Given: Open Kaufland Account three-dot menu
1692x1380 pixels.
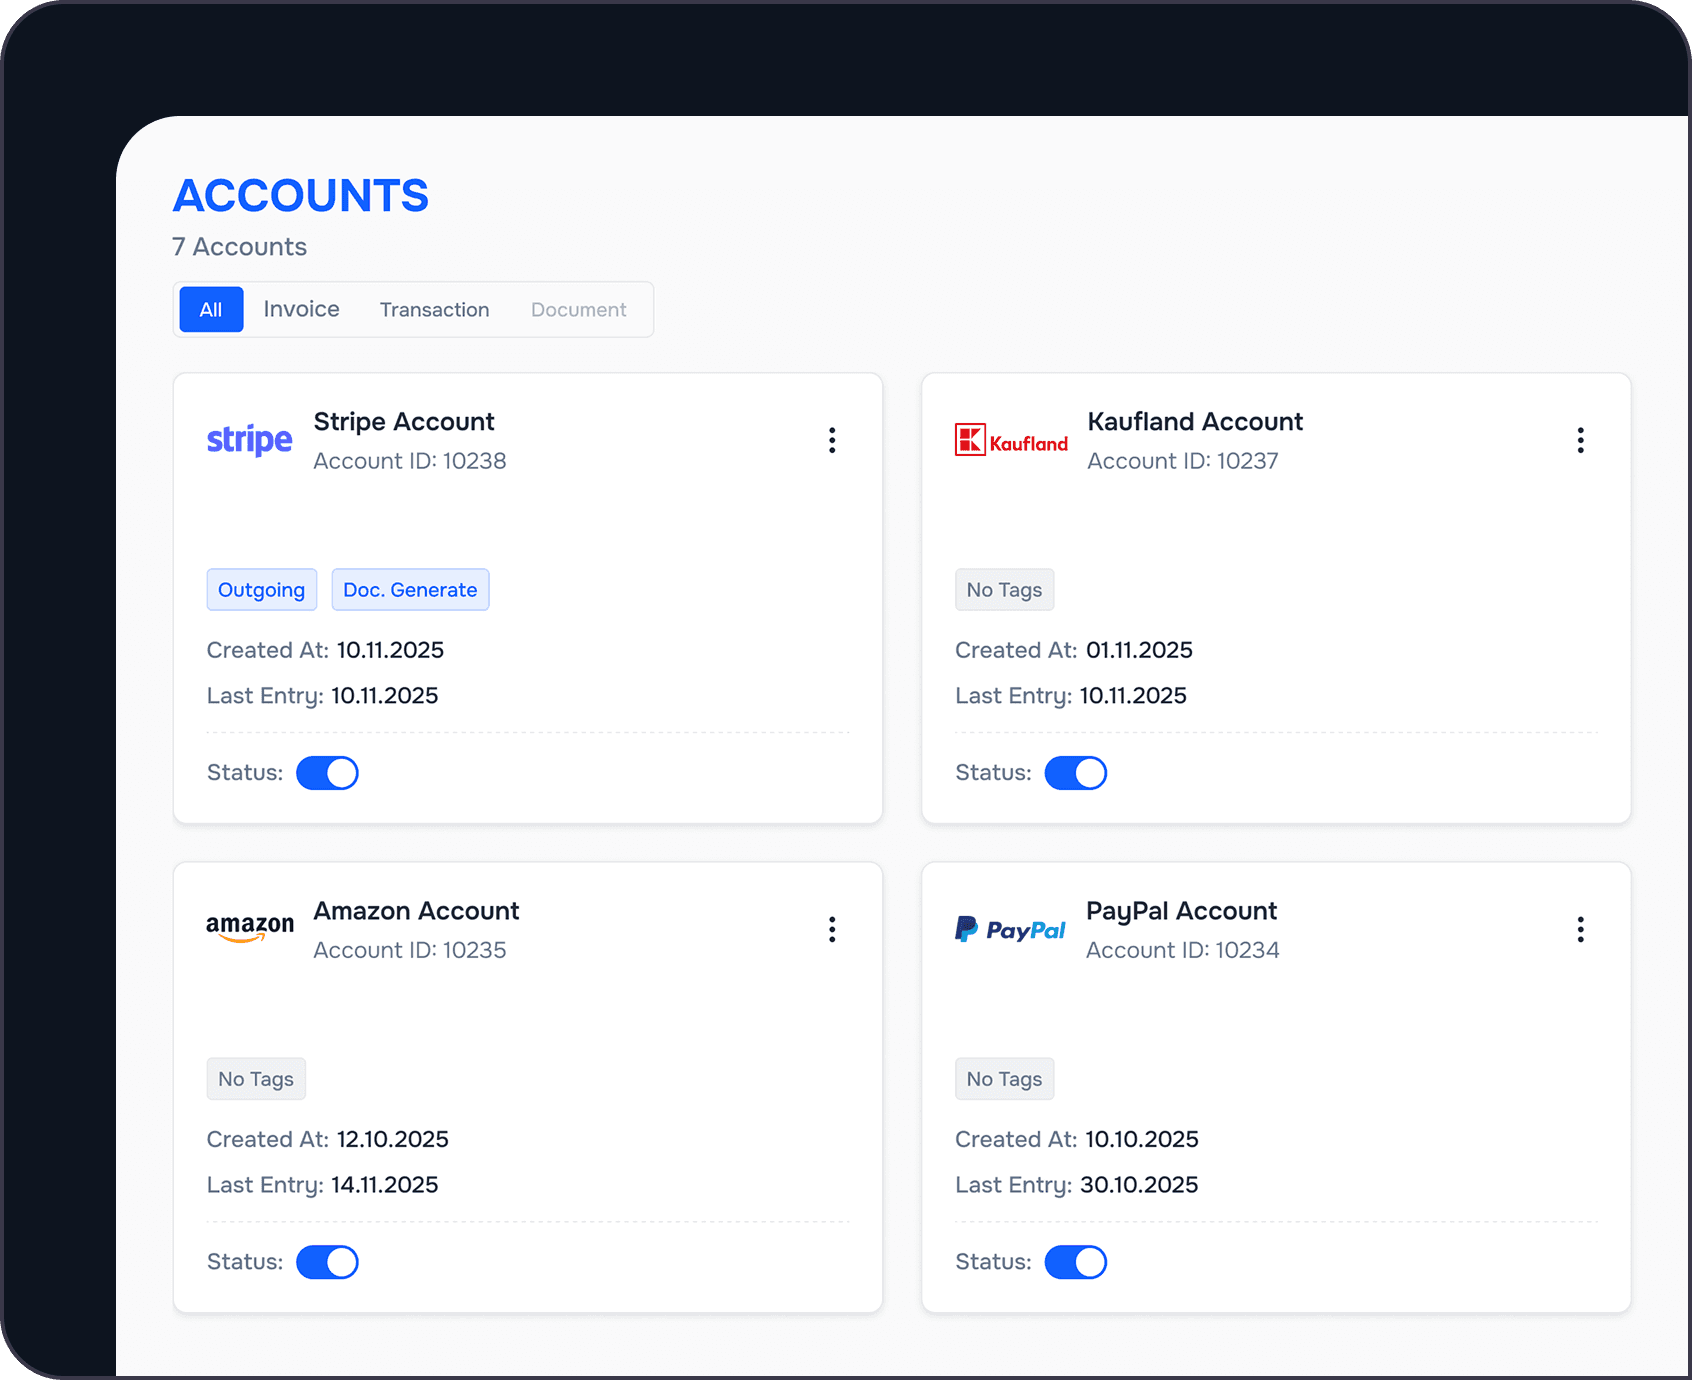Looking at the screenshot, I should click(1580, 441).
